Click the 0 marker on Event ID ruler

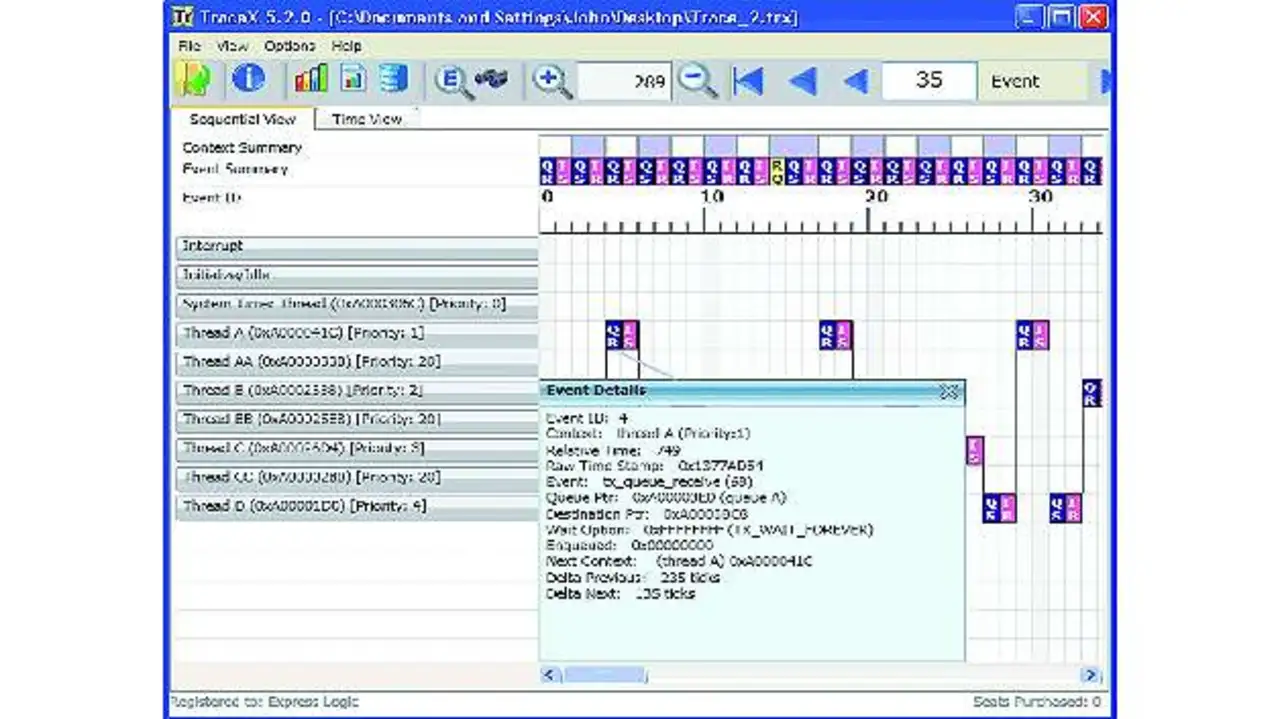point(547,197)
